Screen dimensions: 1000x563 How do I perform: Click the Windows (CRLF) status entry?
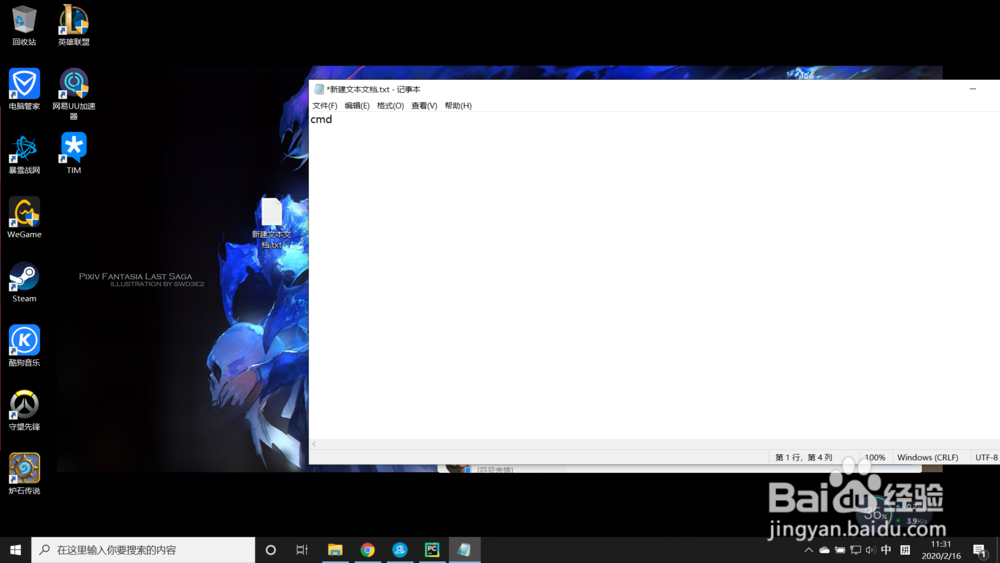(x=927, y=457)
